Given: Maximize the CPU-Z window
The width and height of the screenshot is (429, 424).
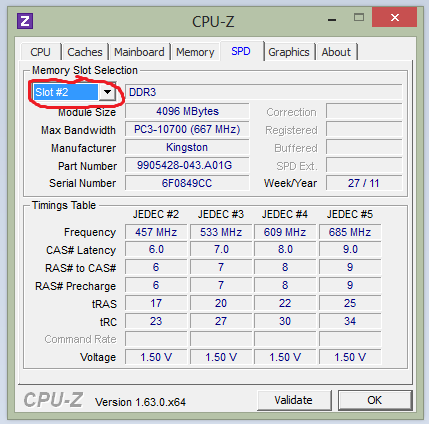Looking at the screenshot, I should pyautogui.click(x=359, y=17).
